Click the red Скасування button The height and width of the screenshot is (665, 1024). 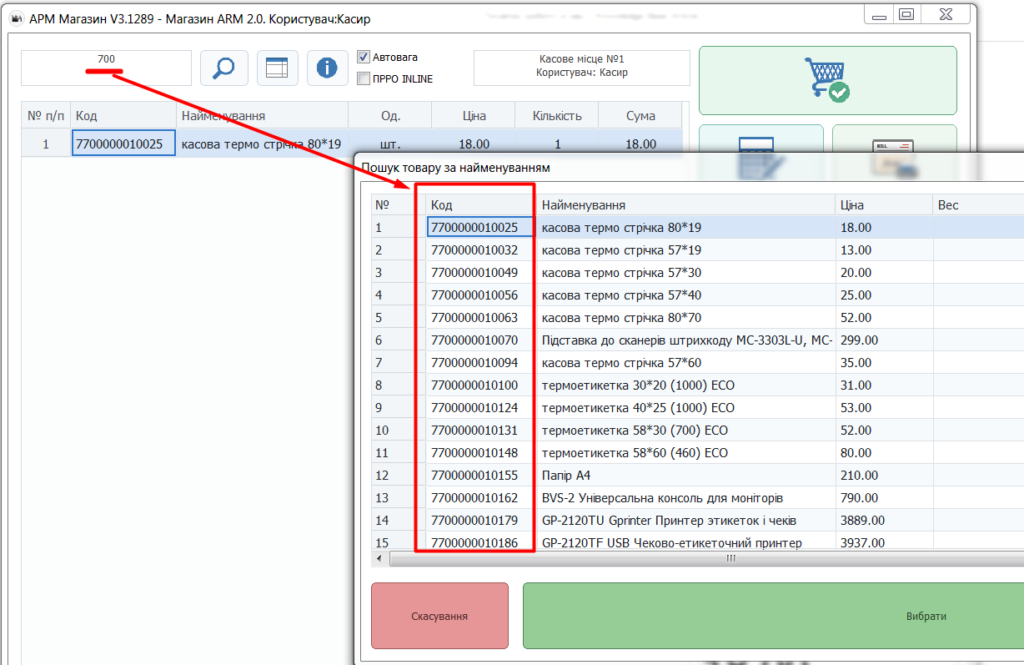[x=440, y=616]
